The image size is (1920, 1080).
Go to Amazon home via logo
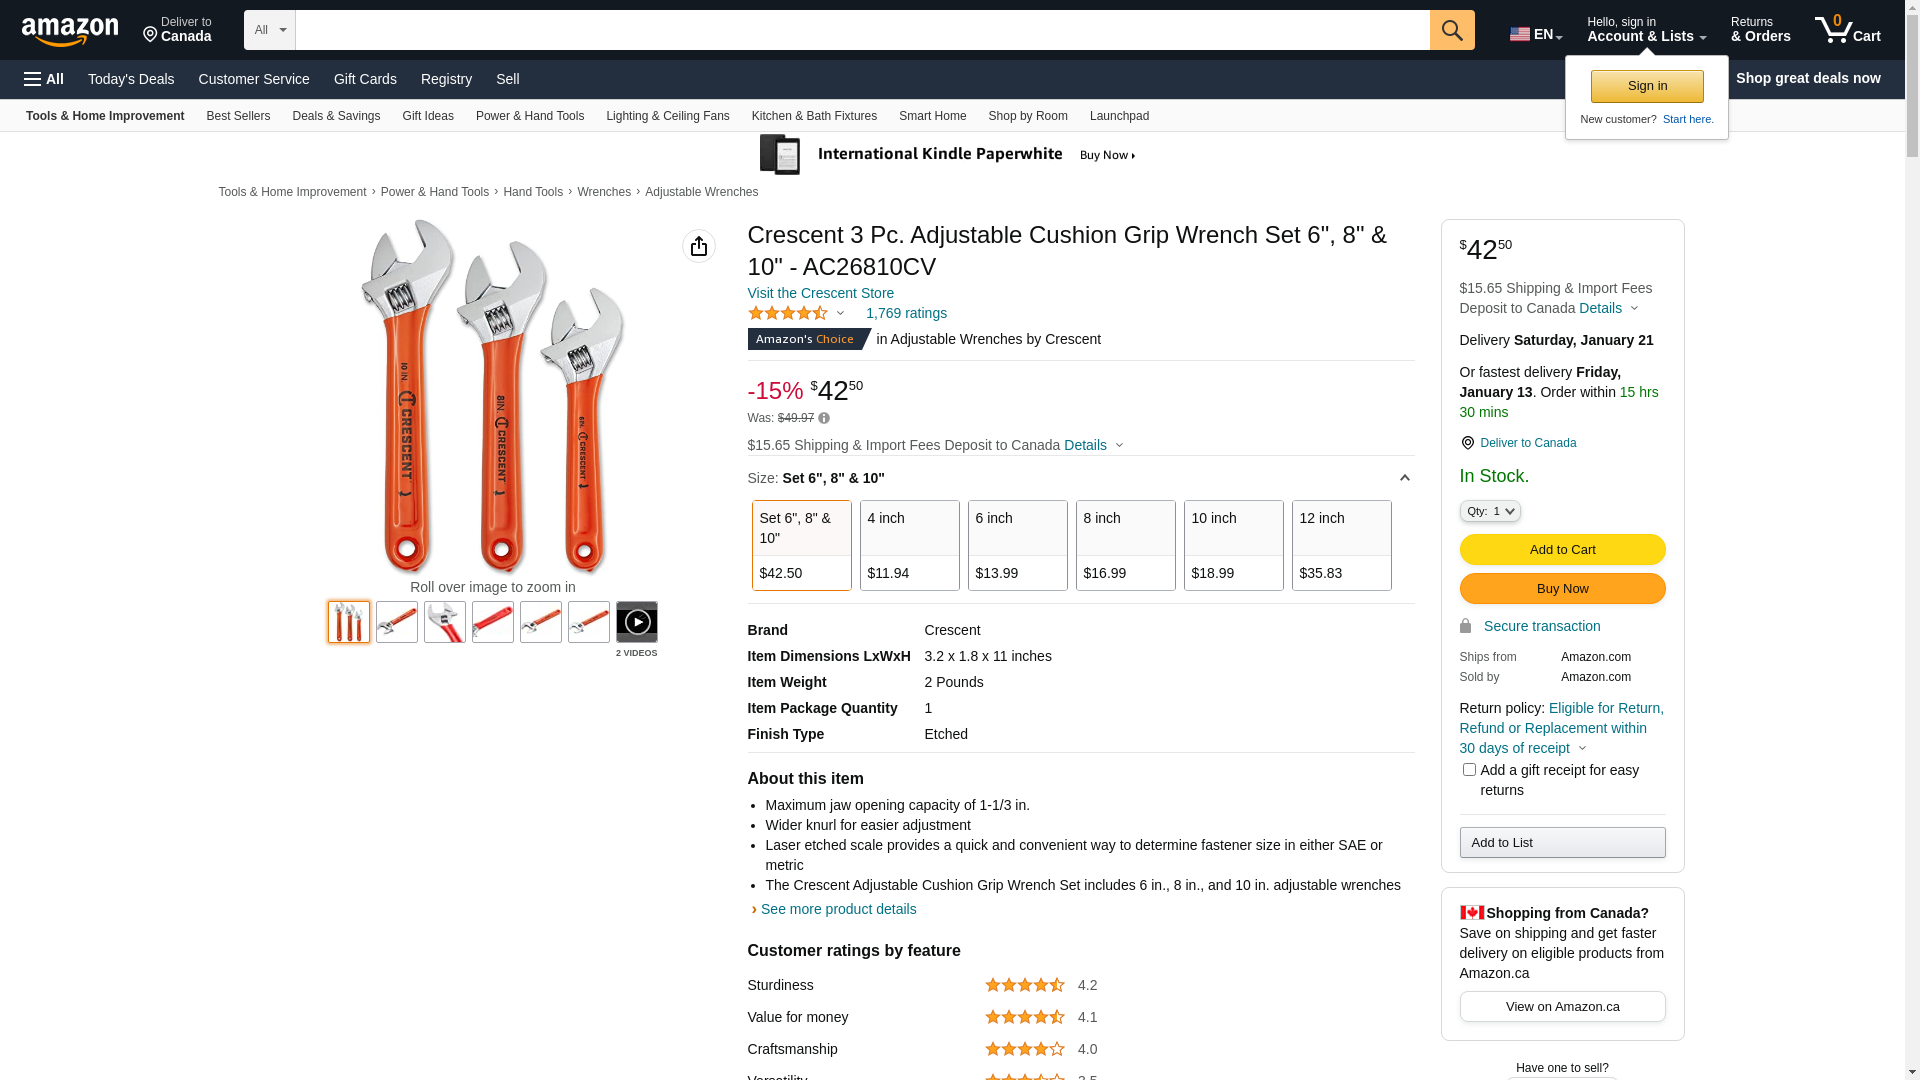point(70,31)
